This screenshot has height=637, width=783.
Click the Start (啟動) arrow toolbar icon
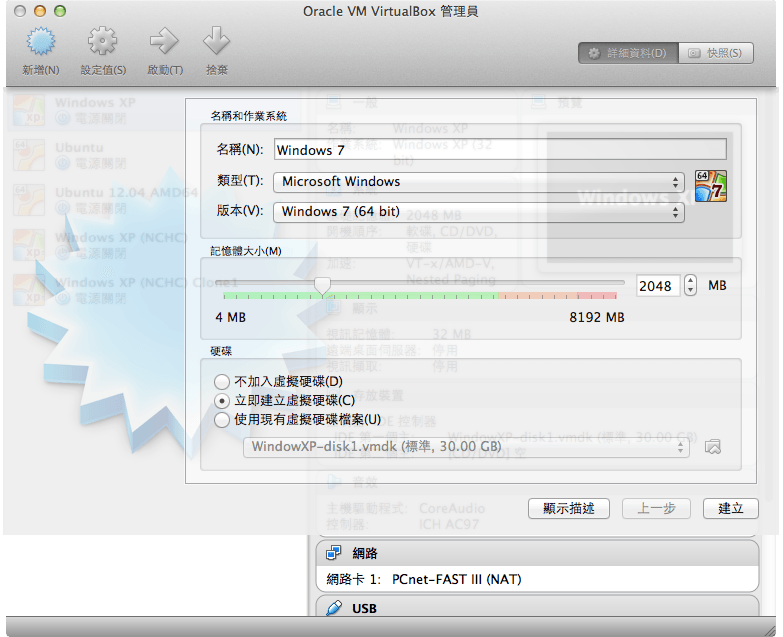(164, 41)
